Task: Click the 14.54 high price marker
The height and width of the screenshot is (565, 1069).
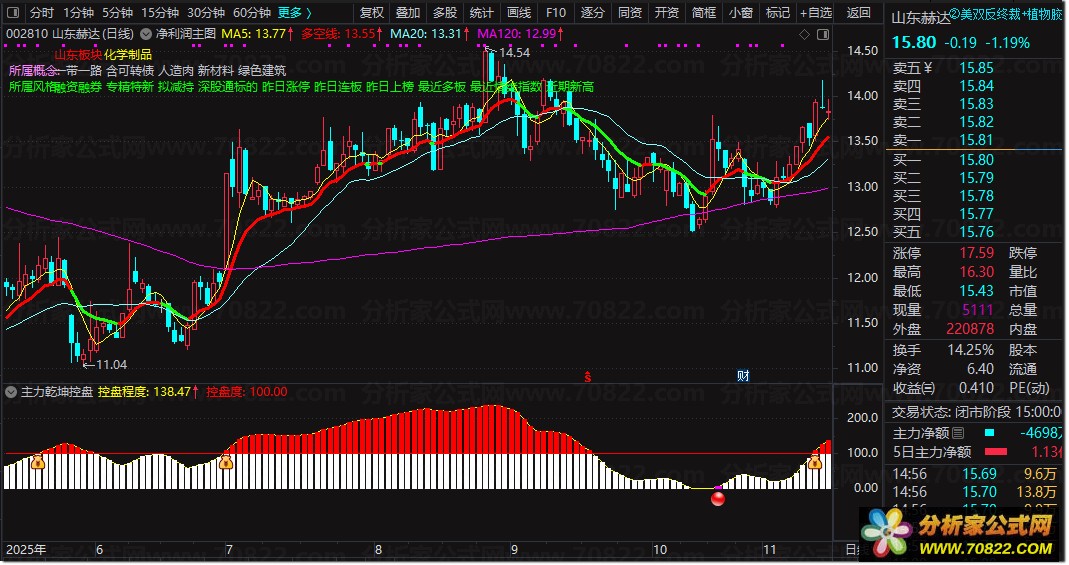Action: pos(514,52)
